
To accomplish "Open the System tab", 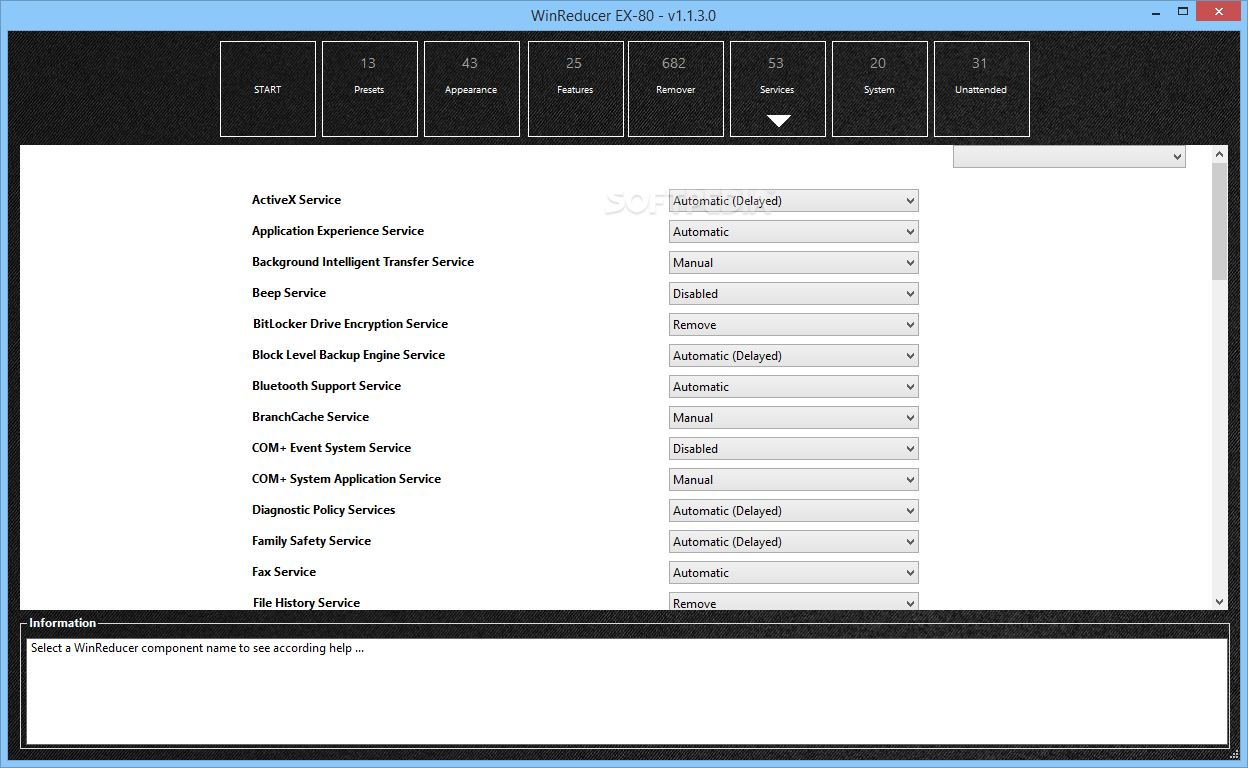I will click(x=880, y=89).
